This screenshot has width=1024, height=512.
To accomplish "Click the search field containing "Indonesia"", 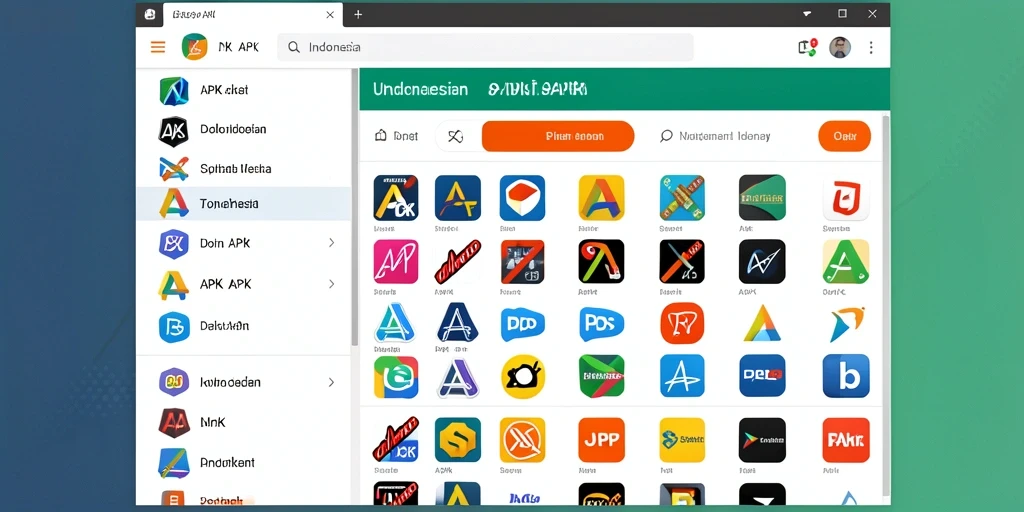I will [x=485, y=47].
